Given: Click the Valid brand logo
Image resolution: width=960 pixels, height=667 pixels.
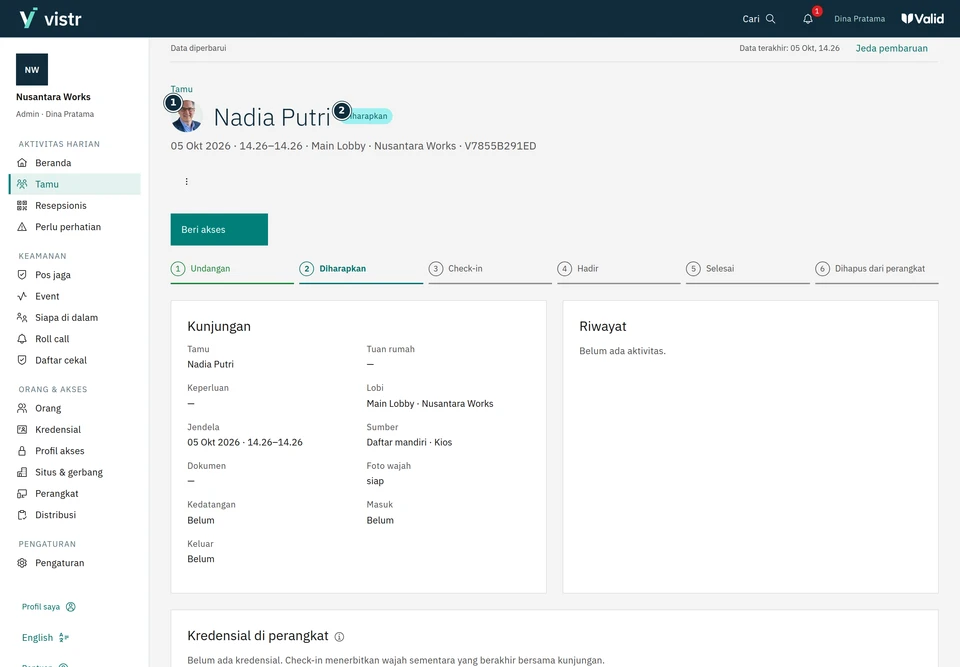Looking at the screenshot, I should [x=922, y=18].
